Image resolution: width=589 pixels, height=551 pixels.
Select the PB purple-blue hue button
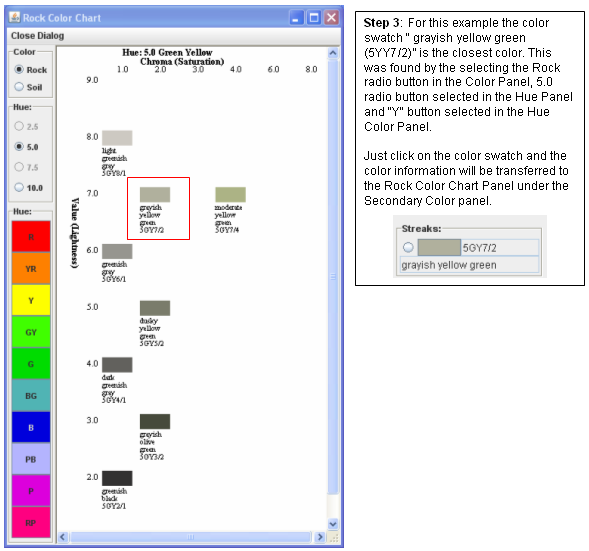(31, 459)
